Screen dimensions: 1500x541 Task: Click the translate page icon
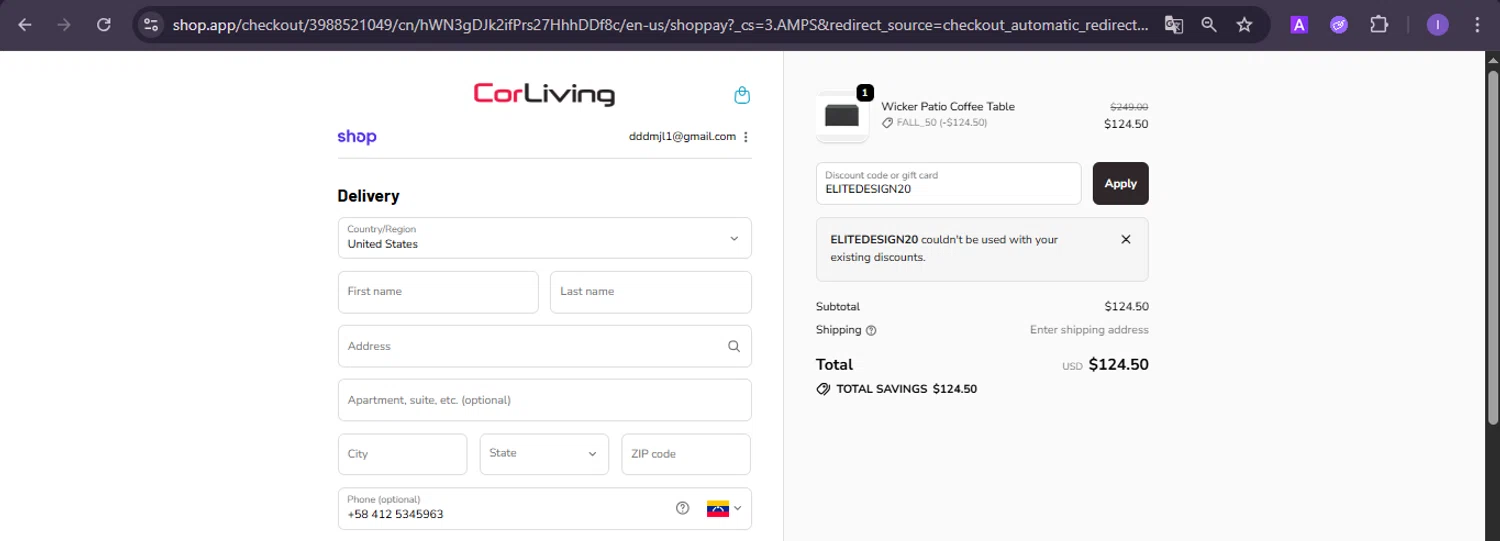point(1174,25)
